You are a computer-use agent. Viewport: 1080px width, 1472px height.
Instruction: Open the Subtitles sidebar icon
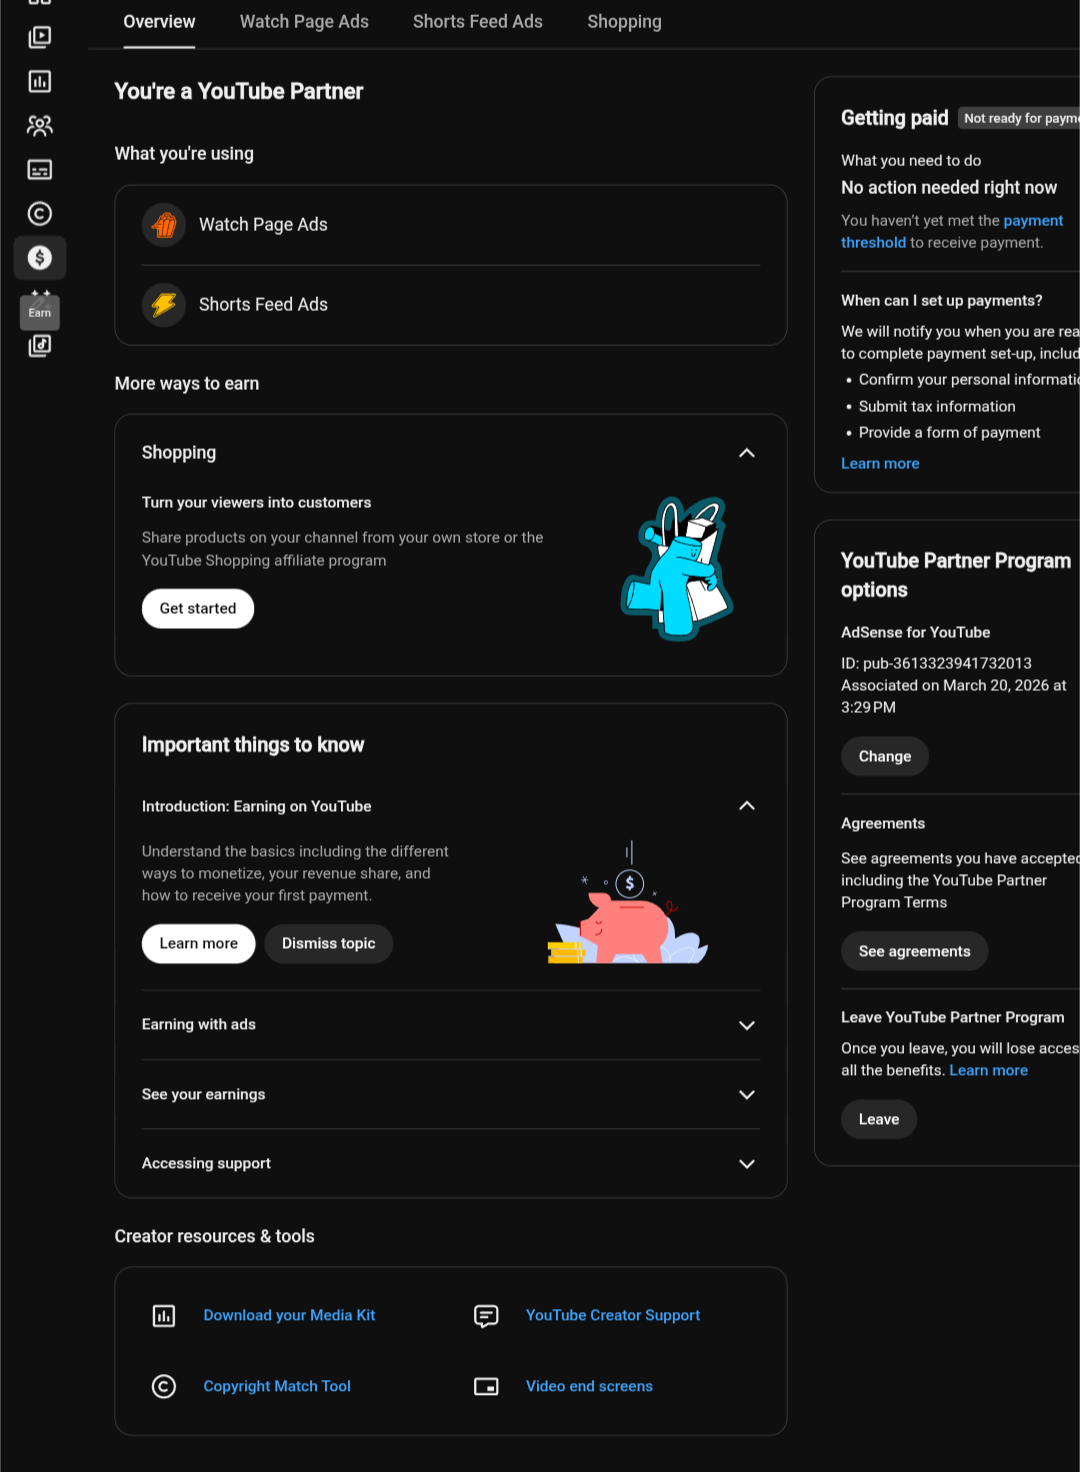pyautogui.click(x=40, y=169)
